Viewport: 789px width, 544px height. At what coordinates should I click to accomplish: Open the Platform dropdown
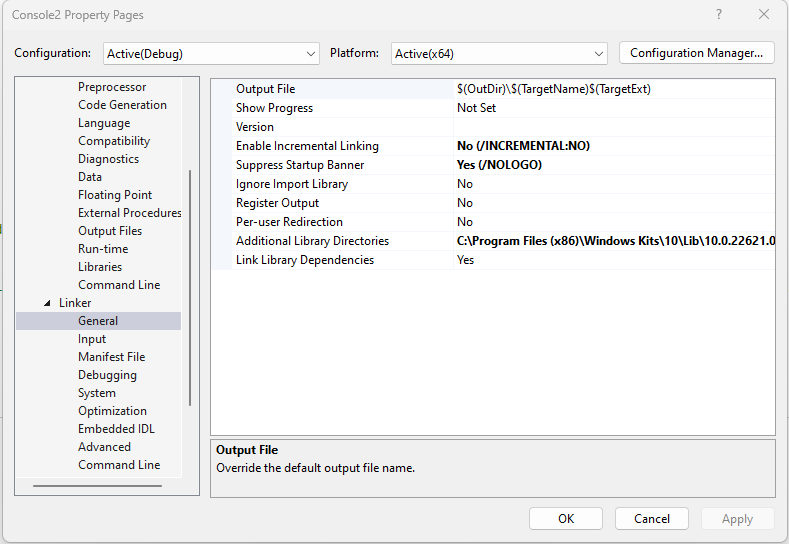499,53
